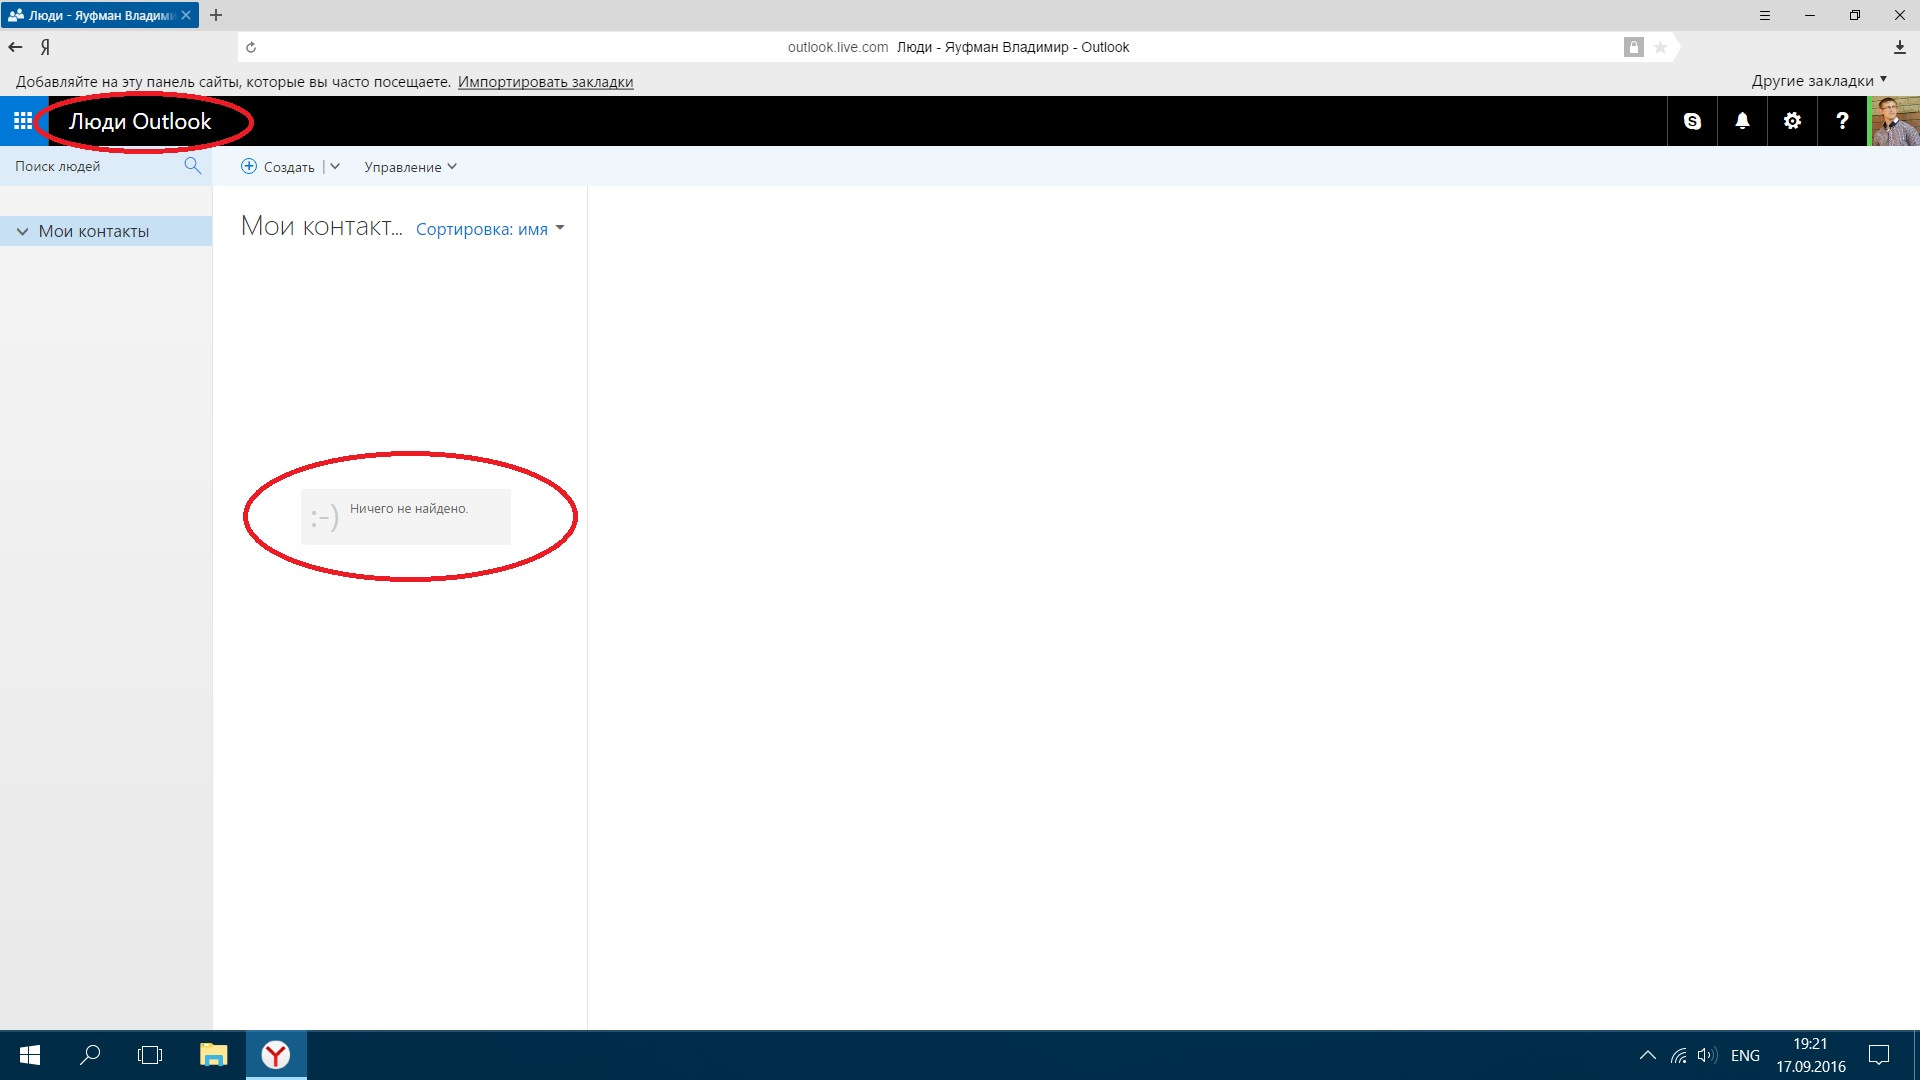1920x1080 pixels.
Task: Open the volume speaker tray icon
Action: click(1707, 1055)
